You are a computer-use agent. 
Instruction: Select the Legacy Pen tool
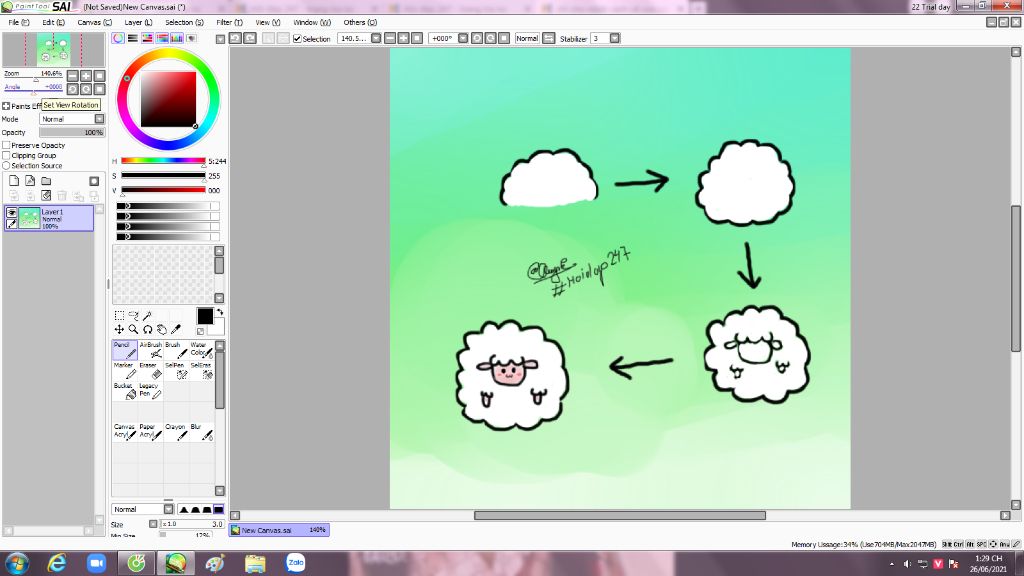tap(150, 391)
